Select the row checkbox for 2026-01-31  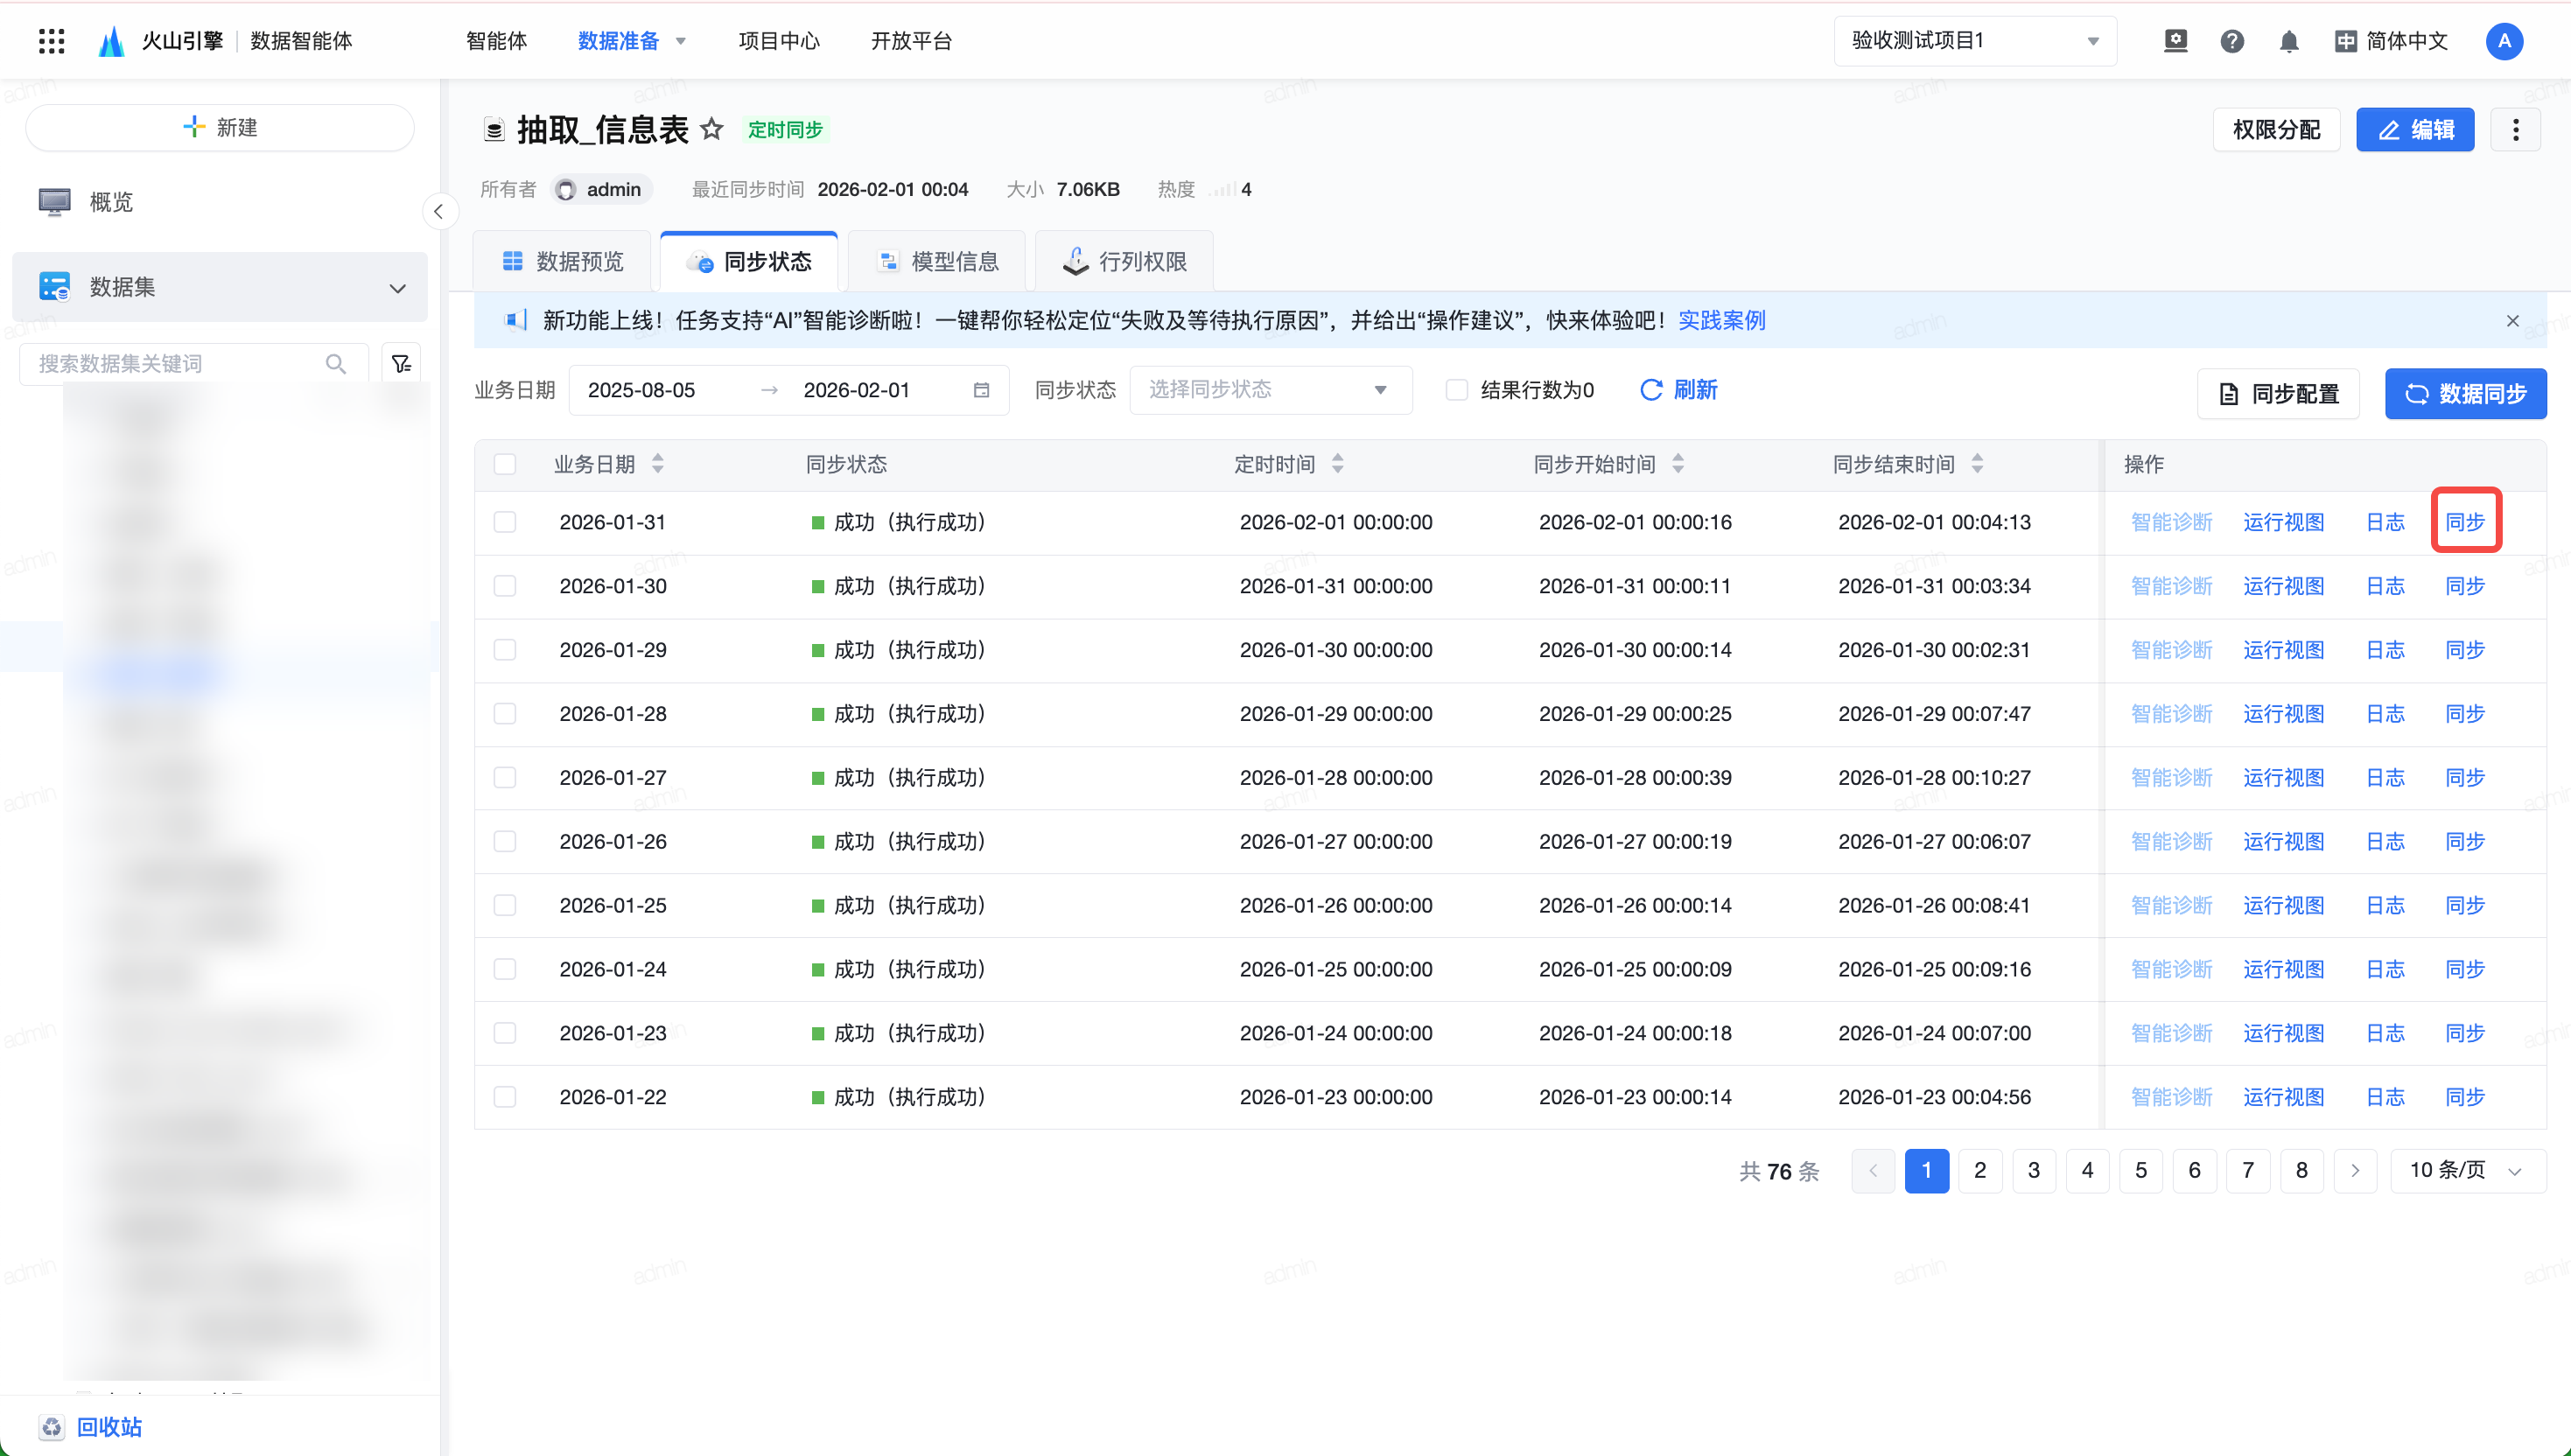505,522
